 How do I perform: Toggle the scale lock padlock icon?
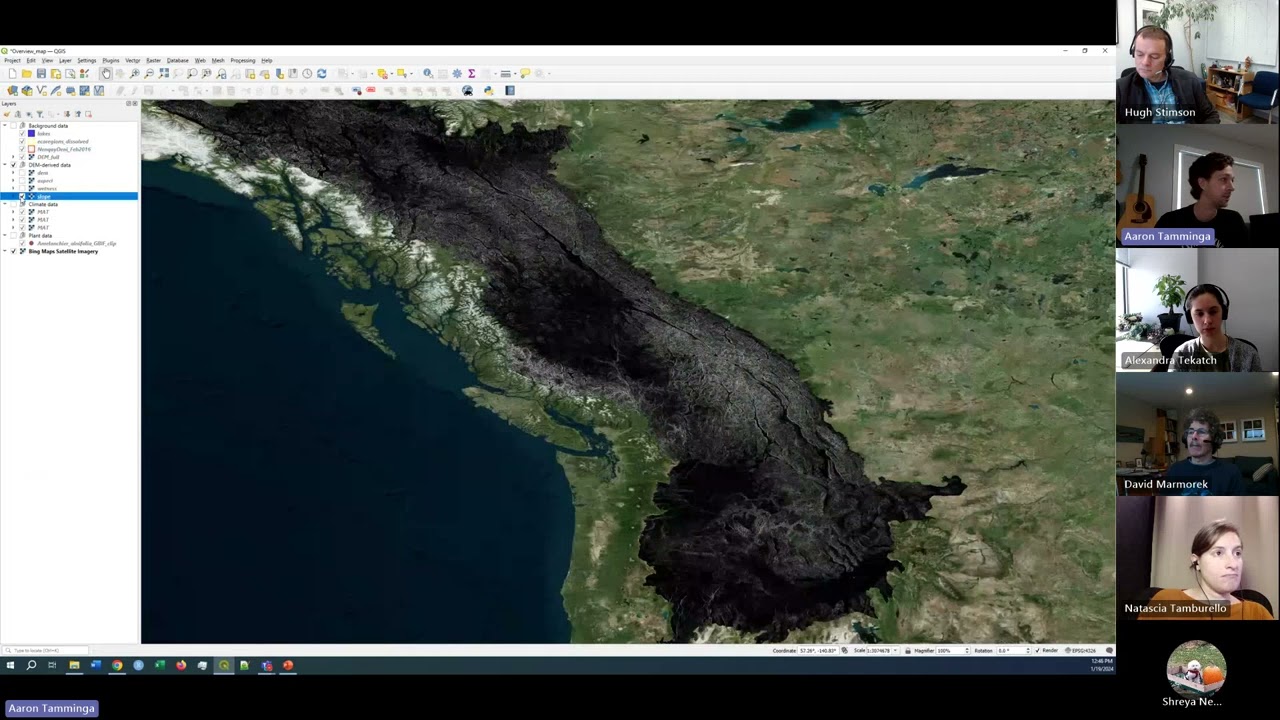pyautogui.click(x=908, y=650)
